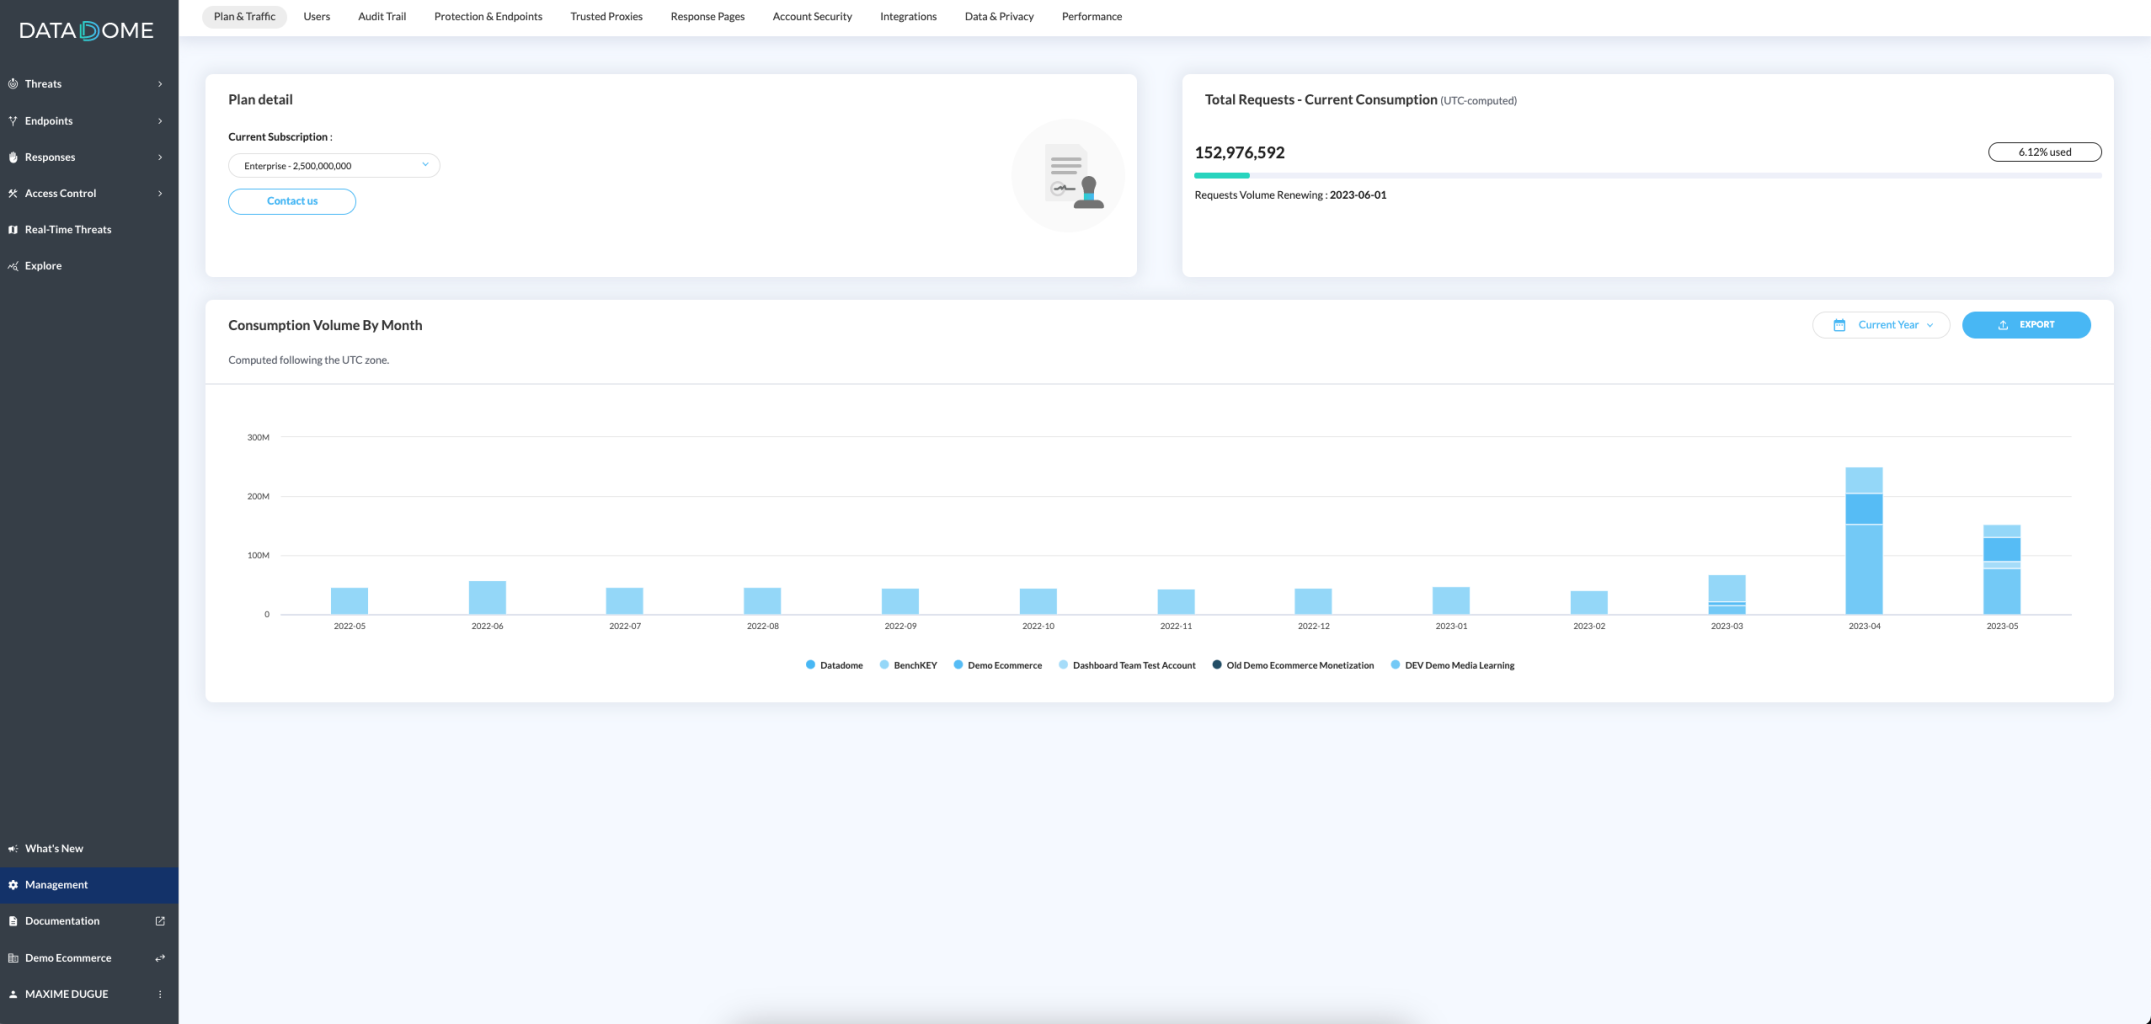Click the 2023-04 chart bar
The image size is (2151, 1024).
coord(1864,540)
